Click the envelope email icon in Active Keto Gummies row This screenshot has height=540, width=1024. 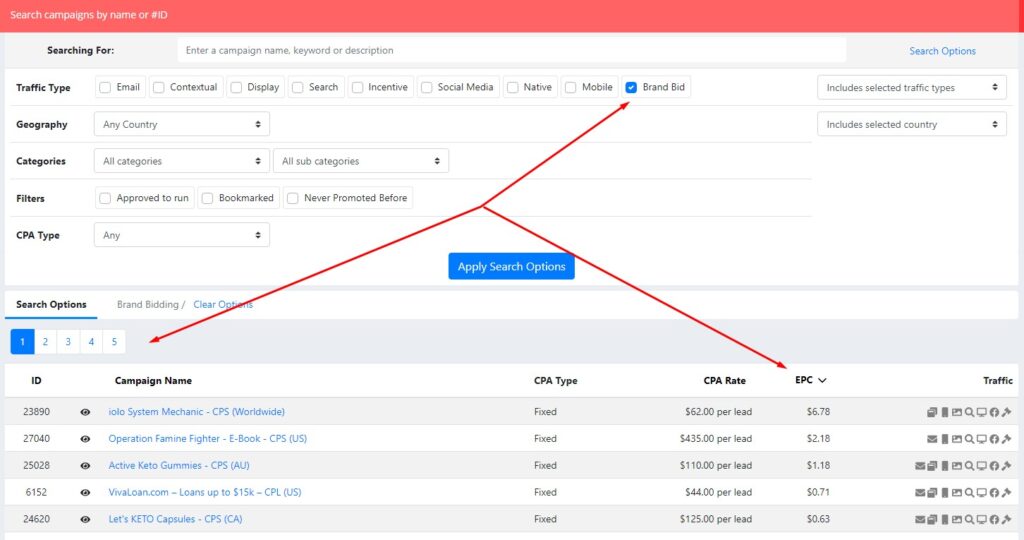920,466
